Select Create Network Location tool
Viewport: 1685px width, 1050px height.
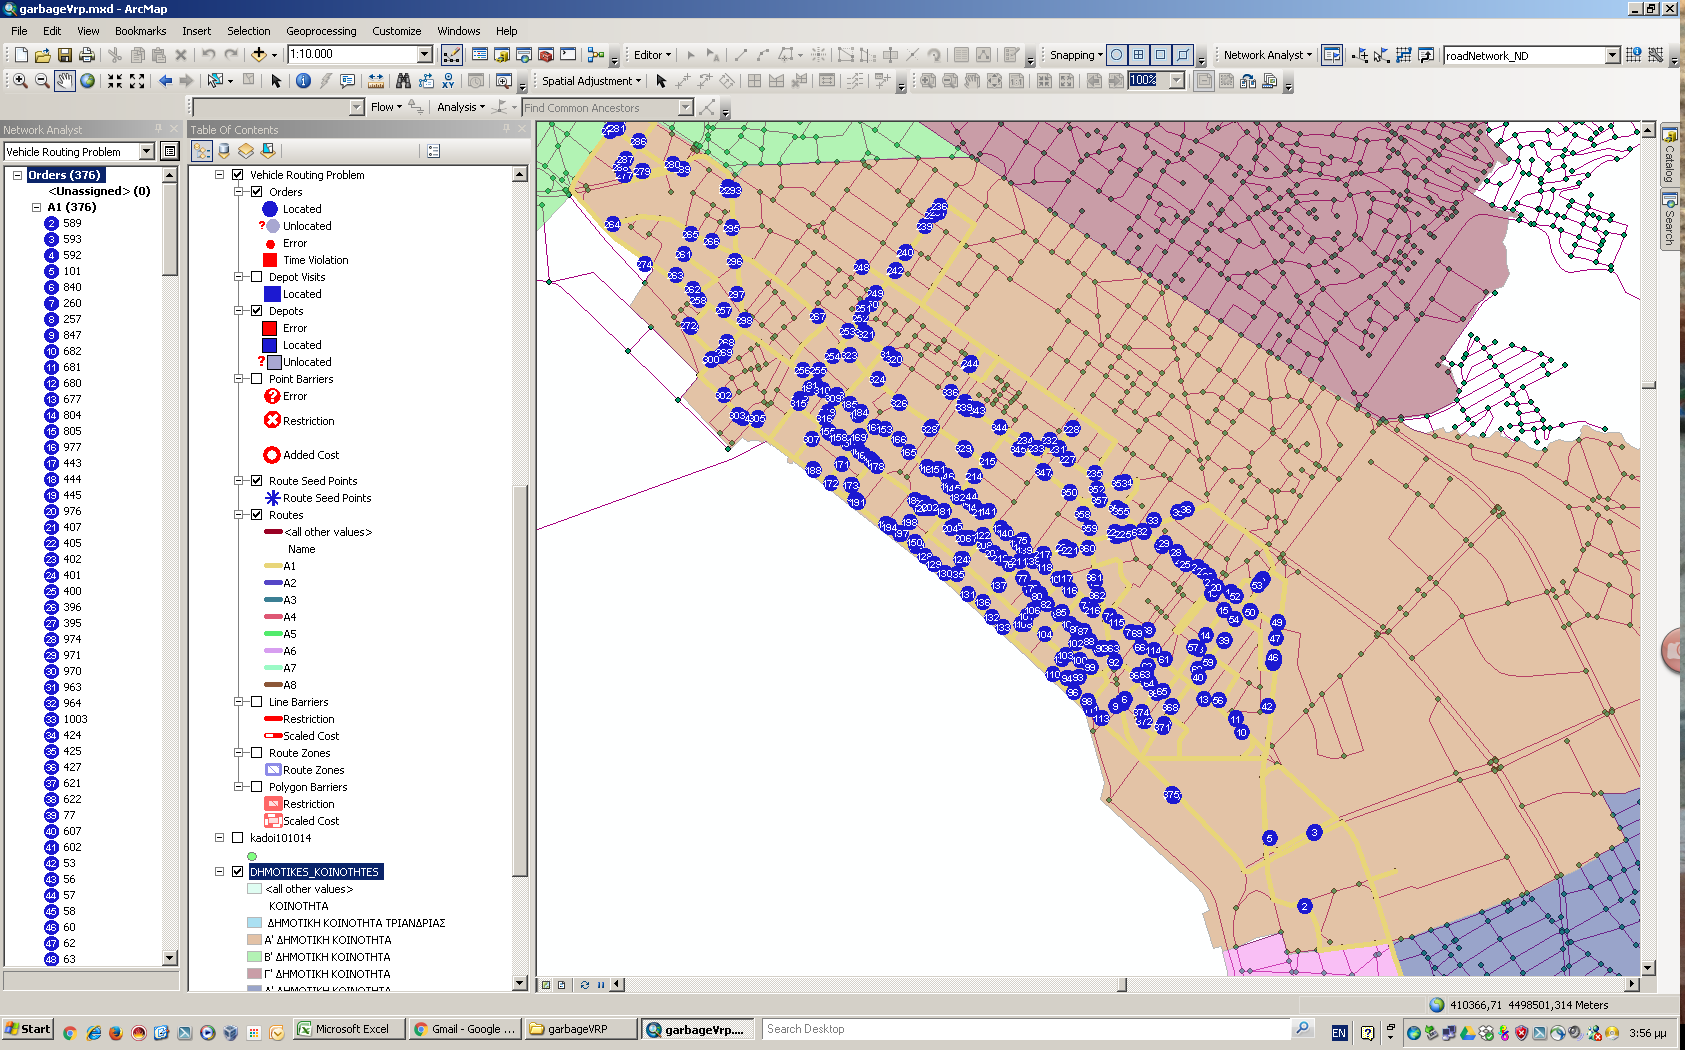1359,55
